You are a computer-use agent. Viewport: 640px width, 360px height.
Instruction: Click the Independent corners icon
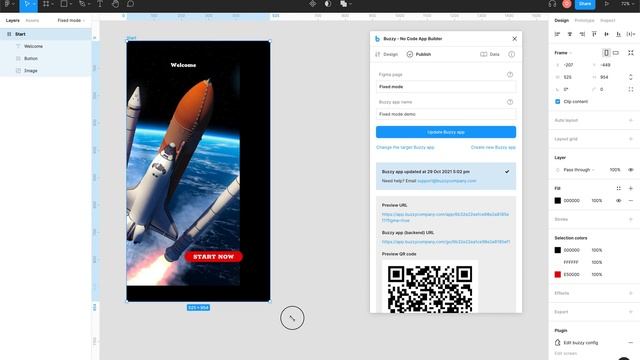pos(631,89)
